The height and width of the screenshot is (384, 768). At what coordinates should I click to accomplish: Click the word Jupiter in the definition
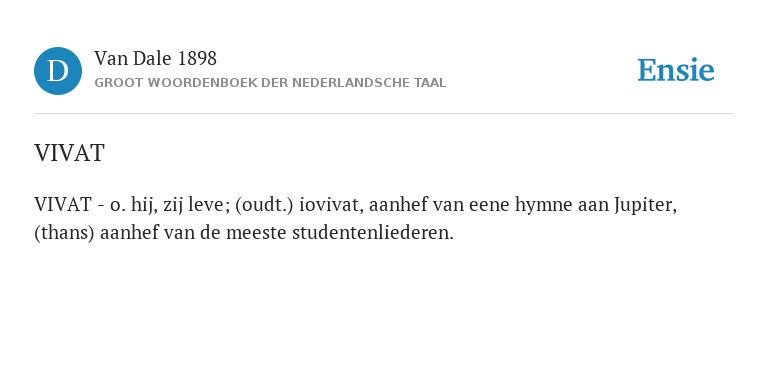coord(646,205)
